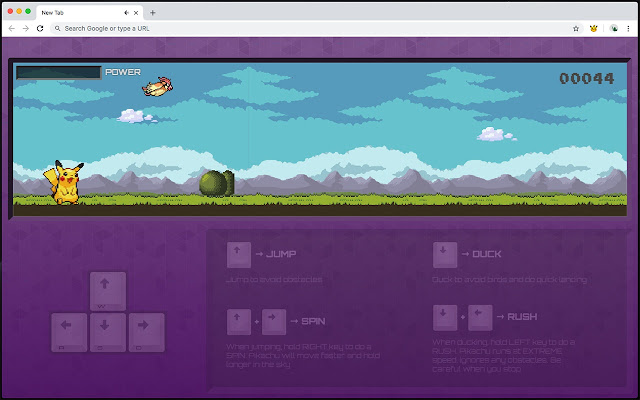Click the right key icon in SPIN combo

click(x=274, y=322)
